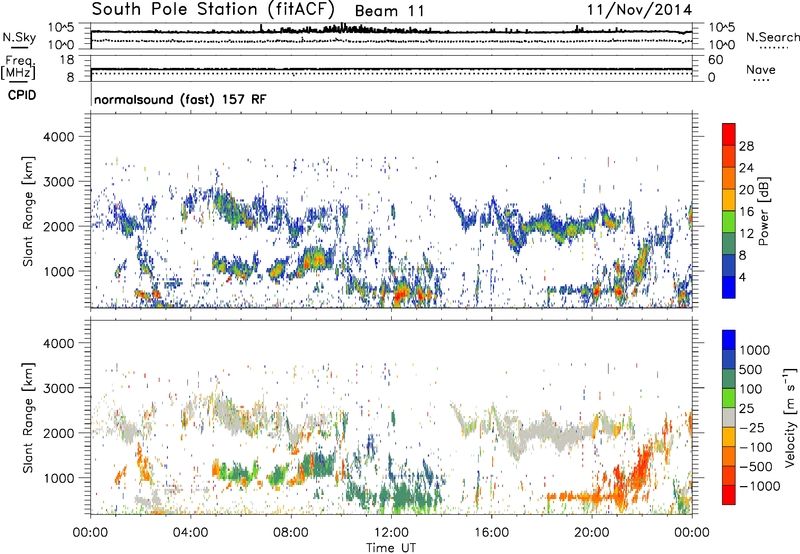Click the 10^0 tick beside N.Search
800x554 pixels.
722,45
